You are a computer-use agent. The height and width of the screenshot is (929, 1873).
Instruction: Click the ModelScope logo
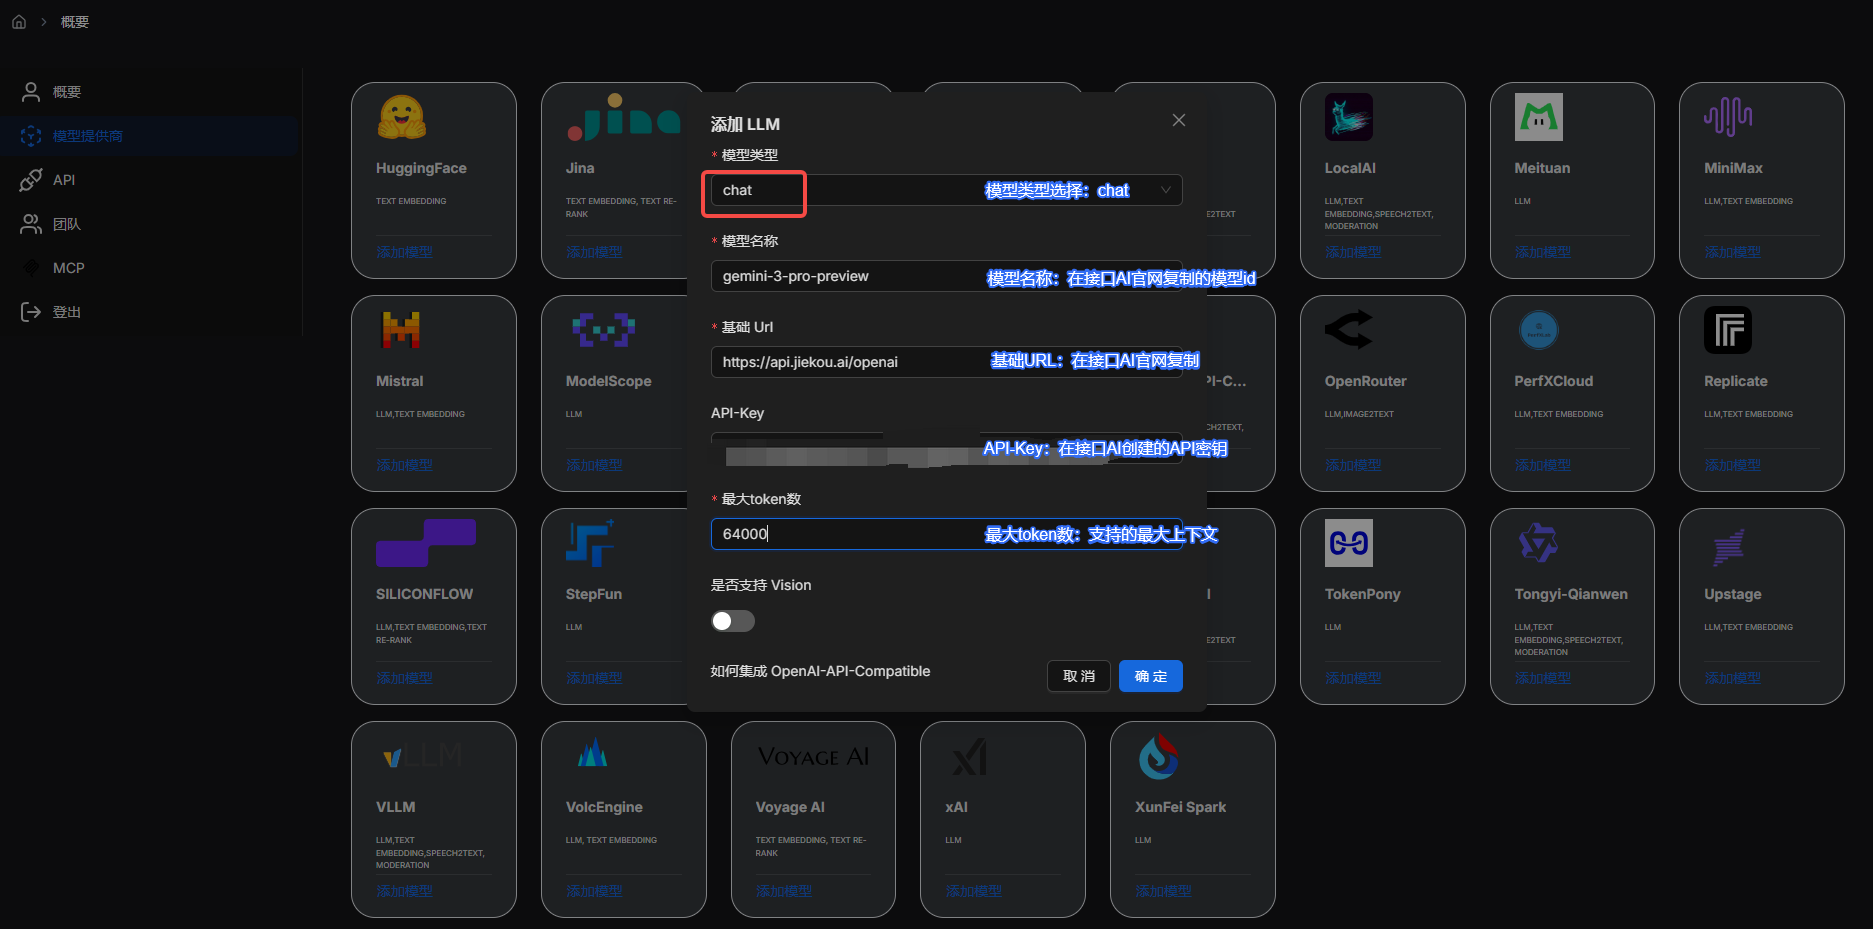tap(604, 329)
